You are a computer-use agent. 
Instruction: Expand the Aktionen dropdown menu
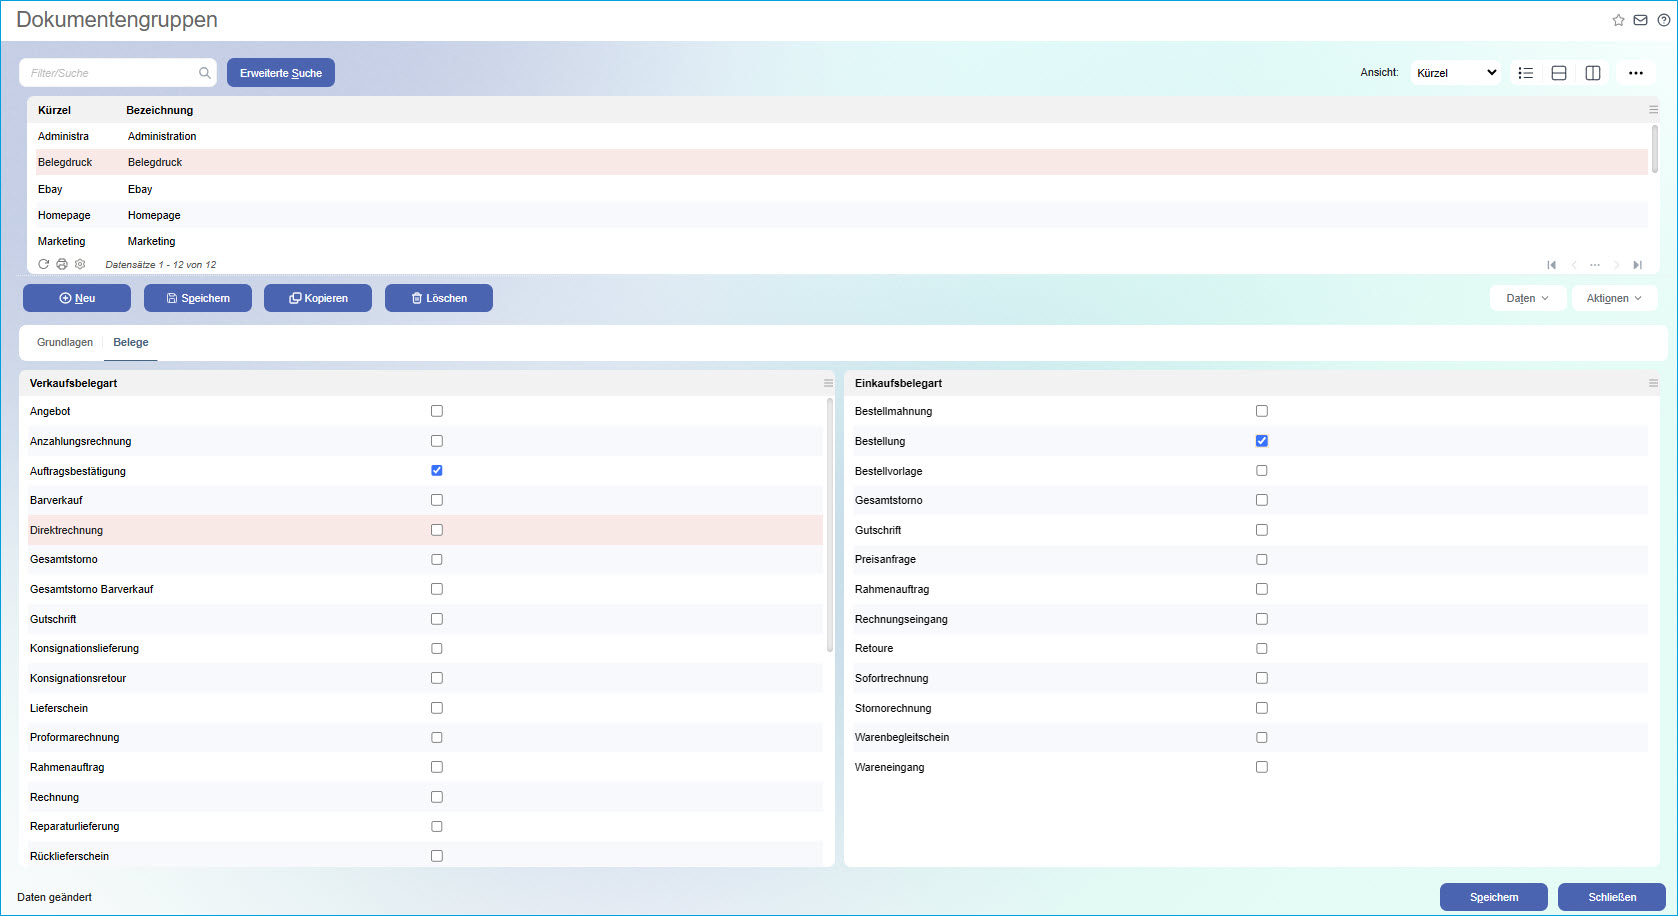pos(1614,298)
